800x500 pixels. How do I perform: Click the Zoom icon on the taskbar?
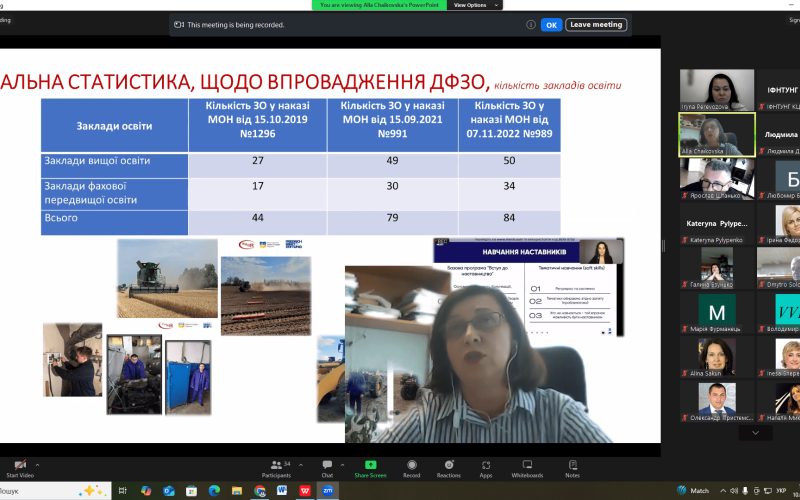(x=328, y=491)
